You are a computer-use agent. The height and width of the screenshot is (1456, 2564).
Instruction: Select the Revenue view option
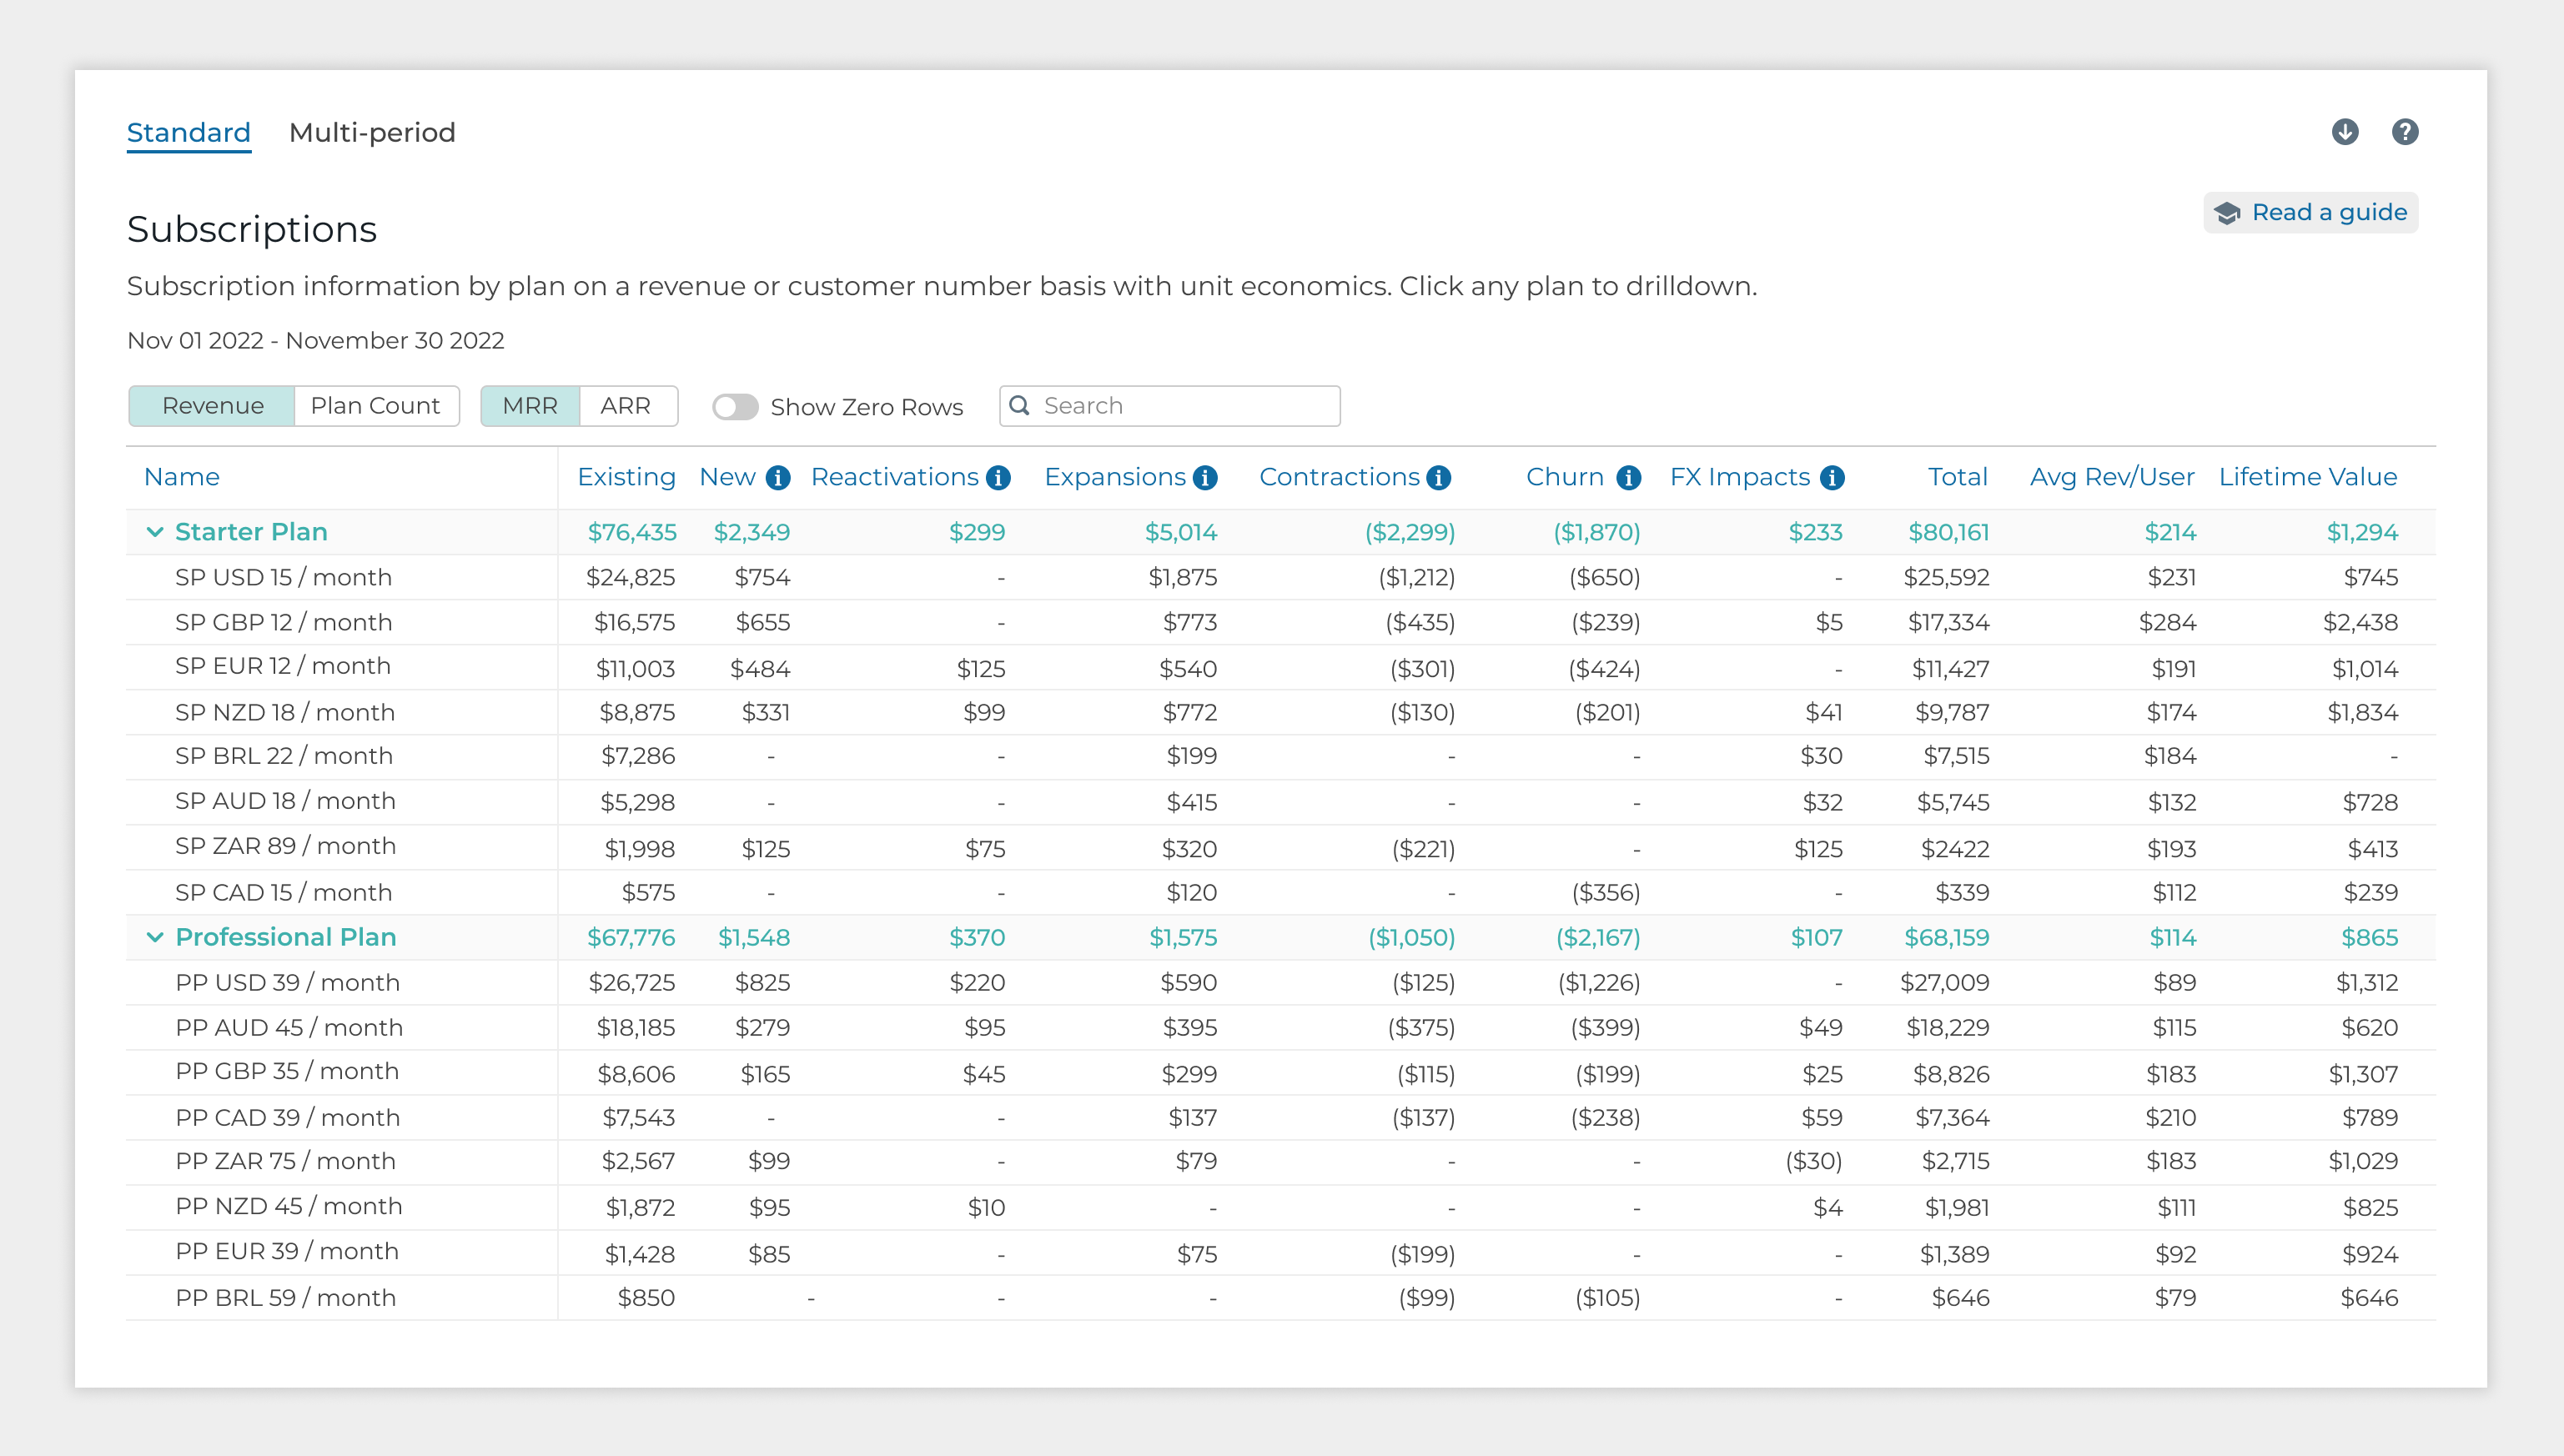tap(212, 406)
